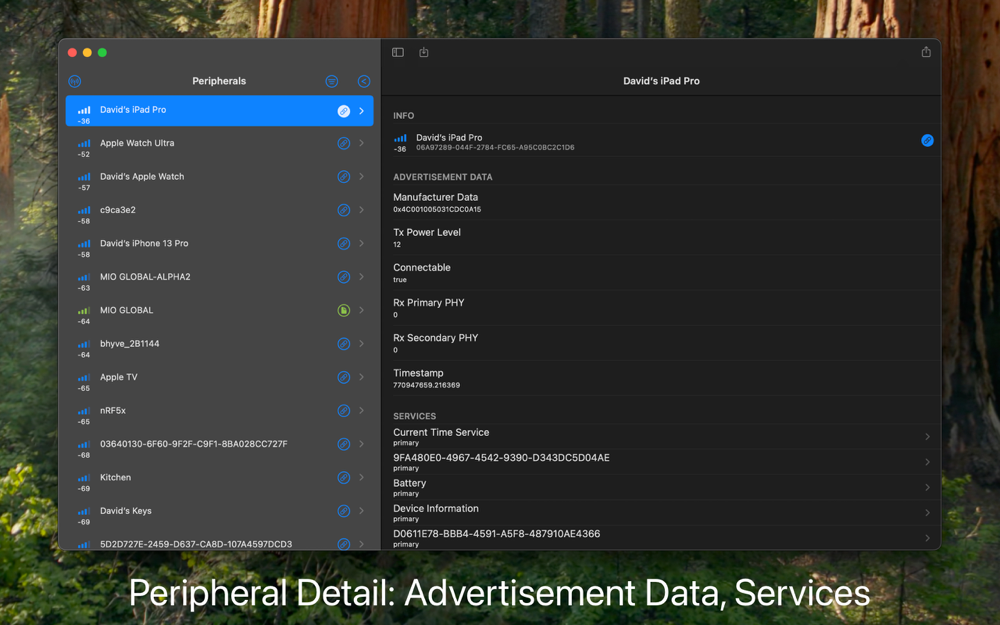Toggle the sidebar panel icon in toolbar
The width and height of the screenshot is (1000, 625).
click(x=398, y=52)
